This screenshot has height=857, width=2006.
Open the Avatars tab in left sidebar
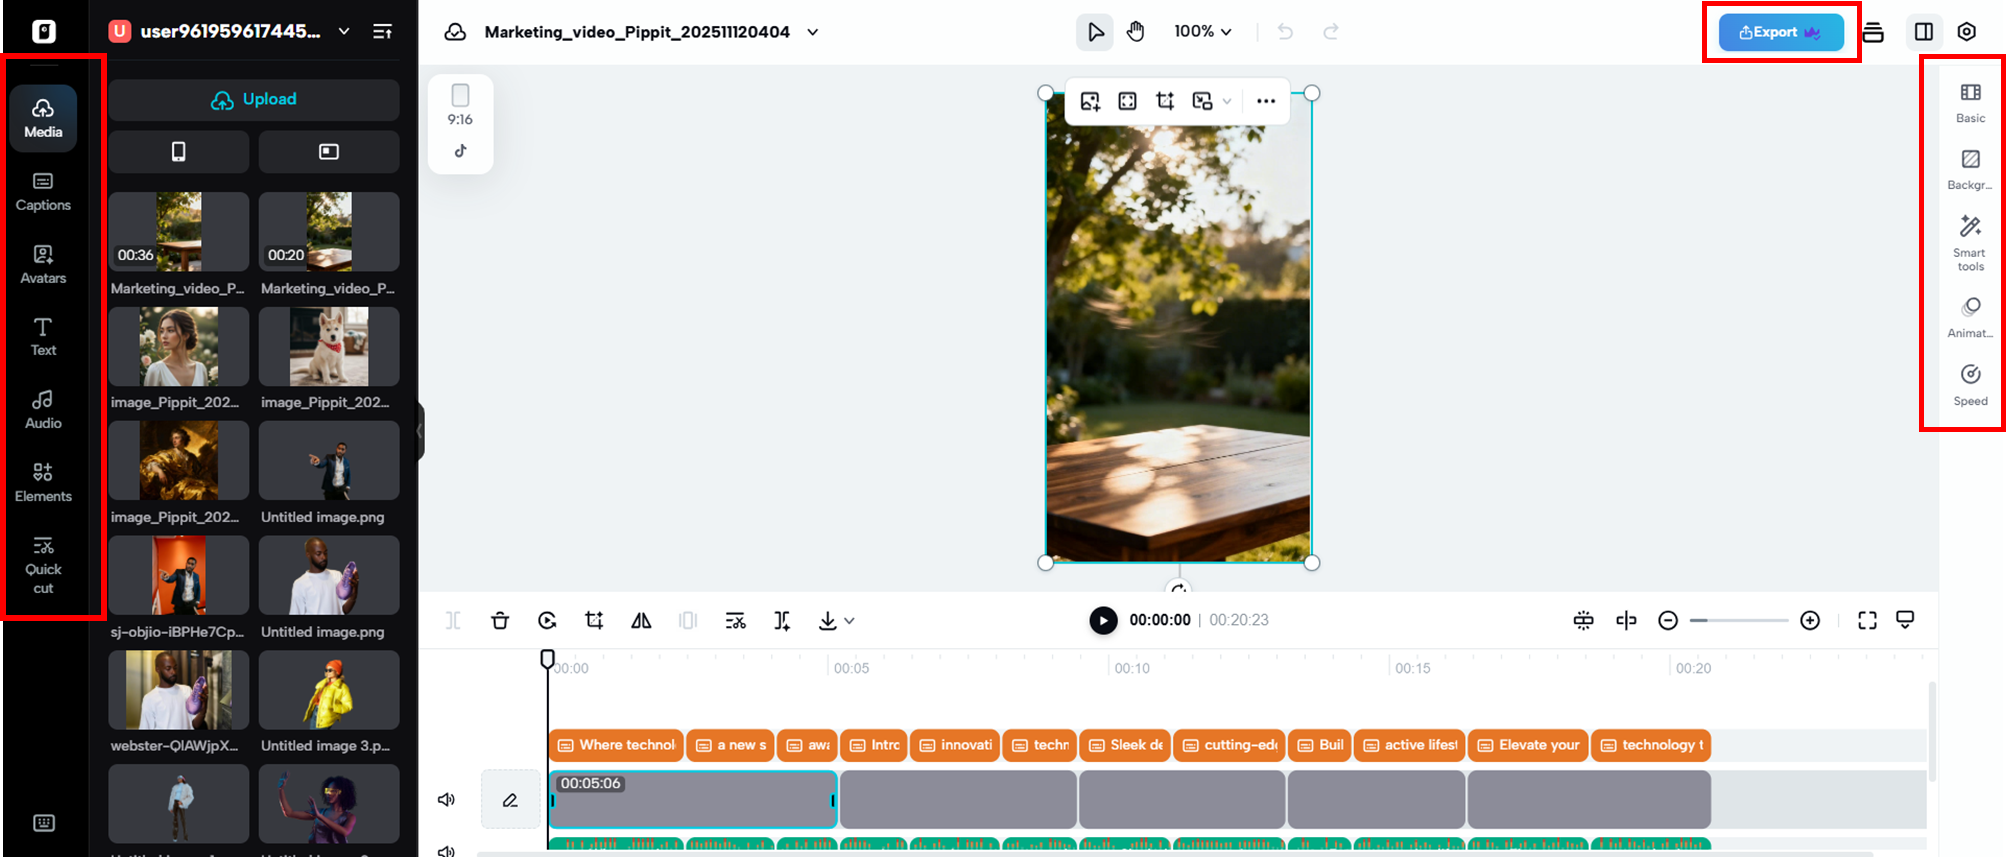pos(43,265)
